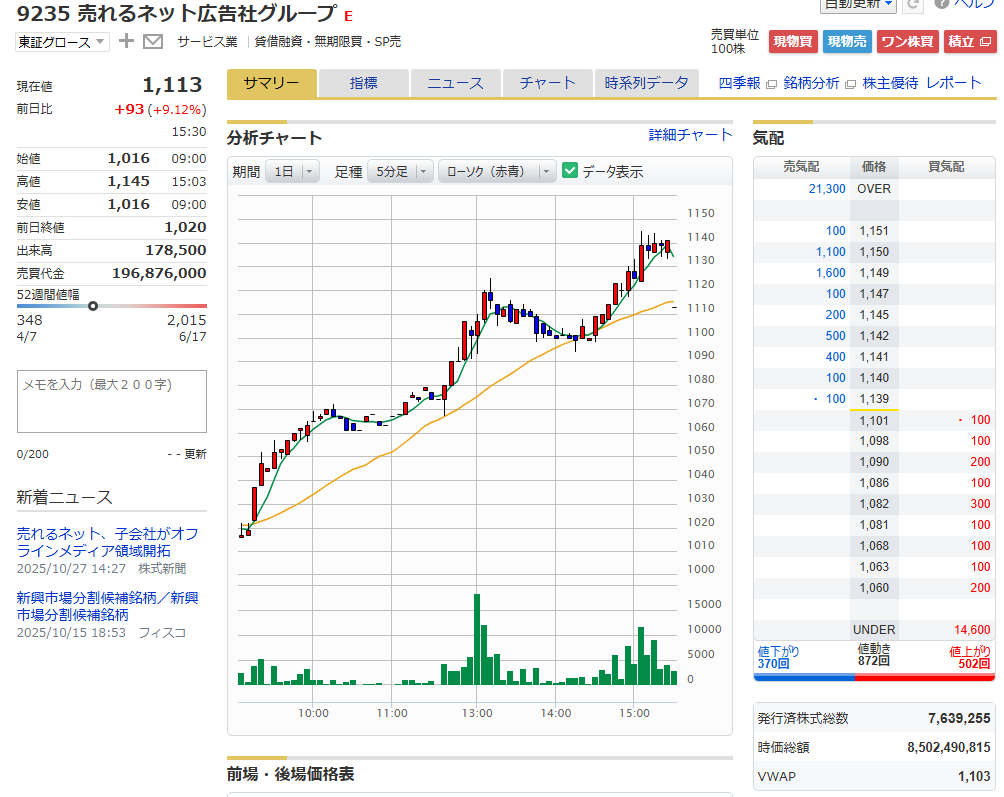Image resolution: width=1004 pixels, height=797 pixels.
Task: Click sell quote price 1,151
Action: pyautogui.click(x=874, y=231)
